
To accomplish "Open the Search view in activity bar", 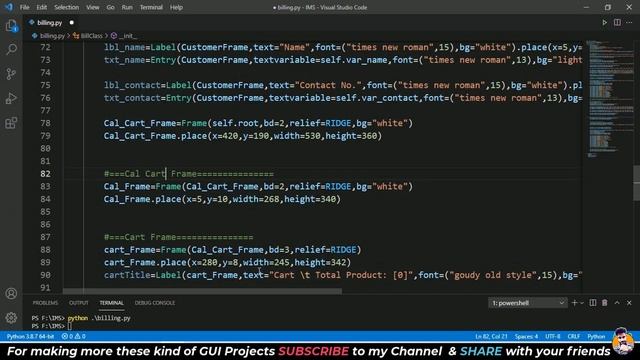I will (x=11, y=49).
